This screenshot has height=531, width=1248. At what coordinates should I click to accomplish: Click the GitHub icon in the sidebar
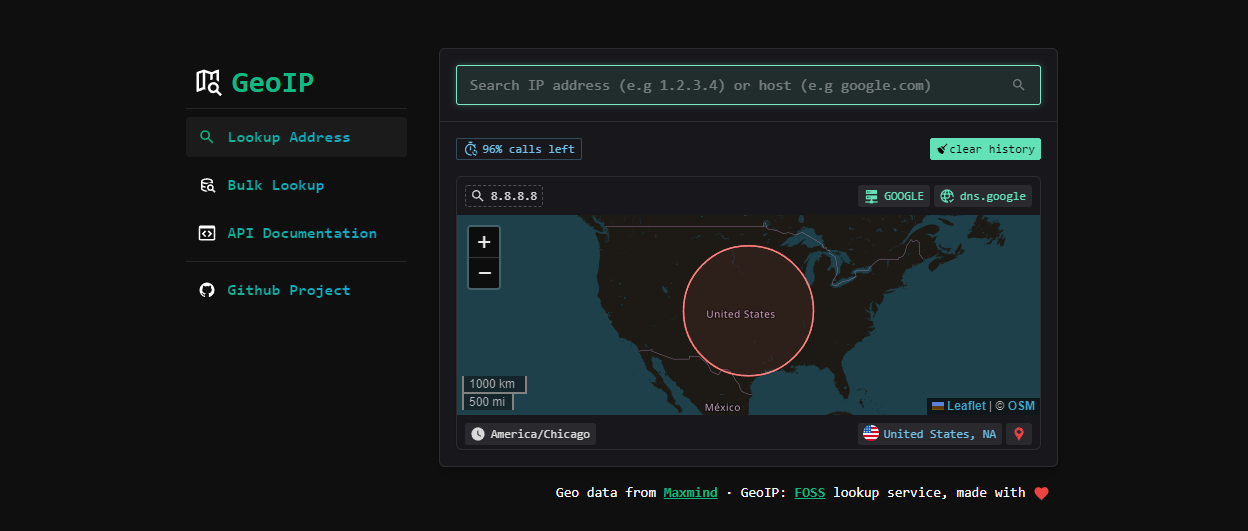pyautogui.click(x=207, y=290)
